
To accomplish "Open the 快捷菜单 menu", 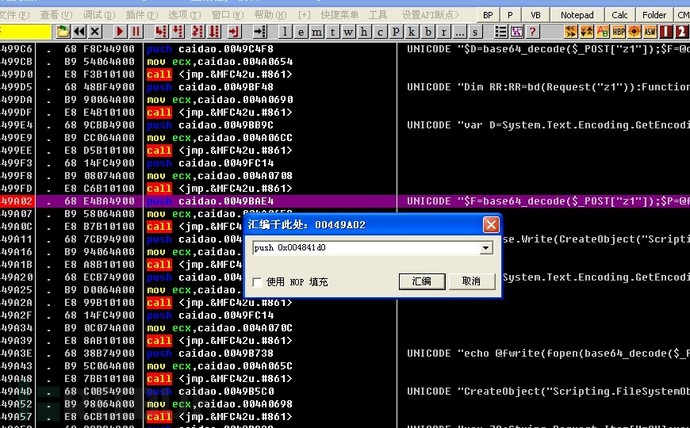I will [x=340, y=15].
